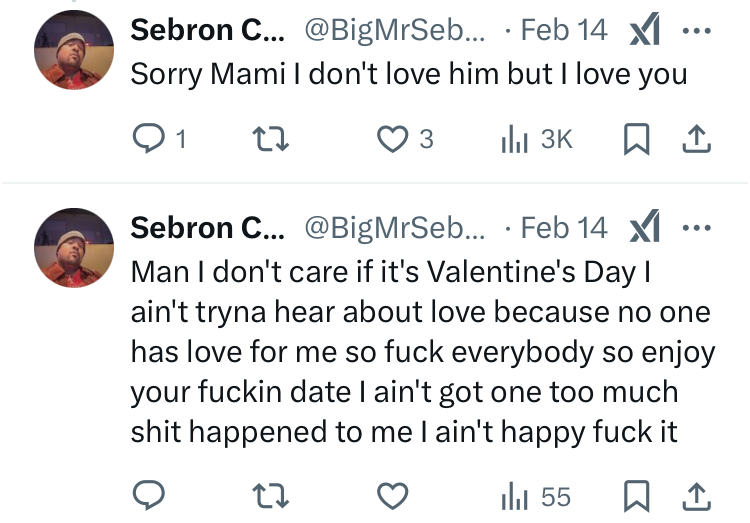Reply to the Valentine's Day tweet
750x523 pixels.
(148, 495)
